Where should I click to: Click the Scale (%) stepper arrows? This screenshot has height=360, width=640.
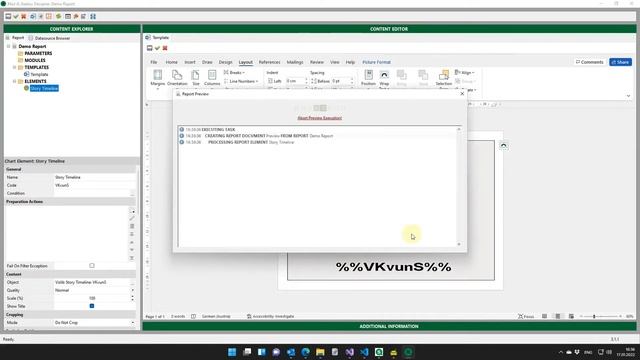click(x=132, y=298)
